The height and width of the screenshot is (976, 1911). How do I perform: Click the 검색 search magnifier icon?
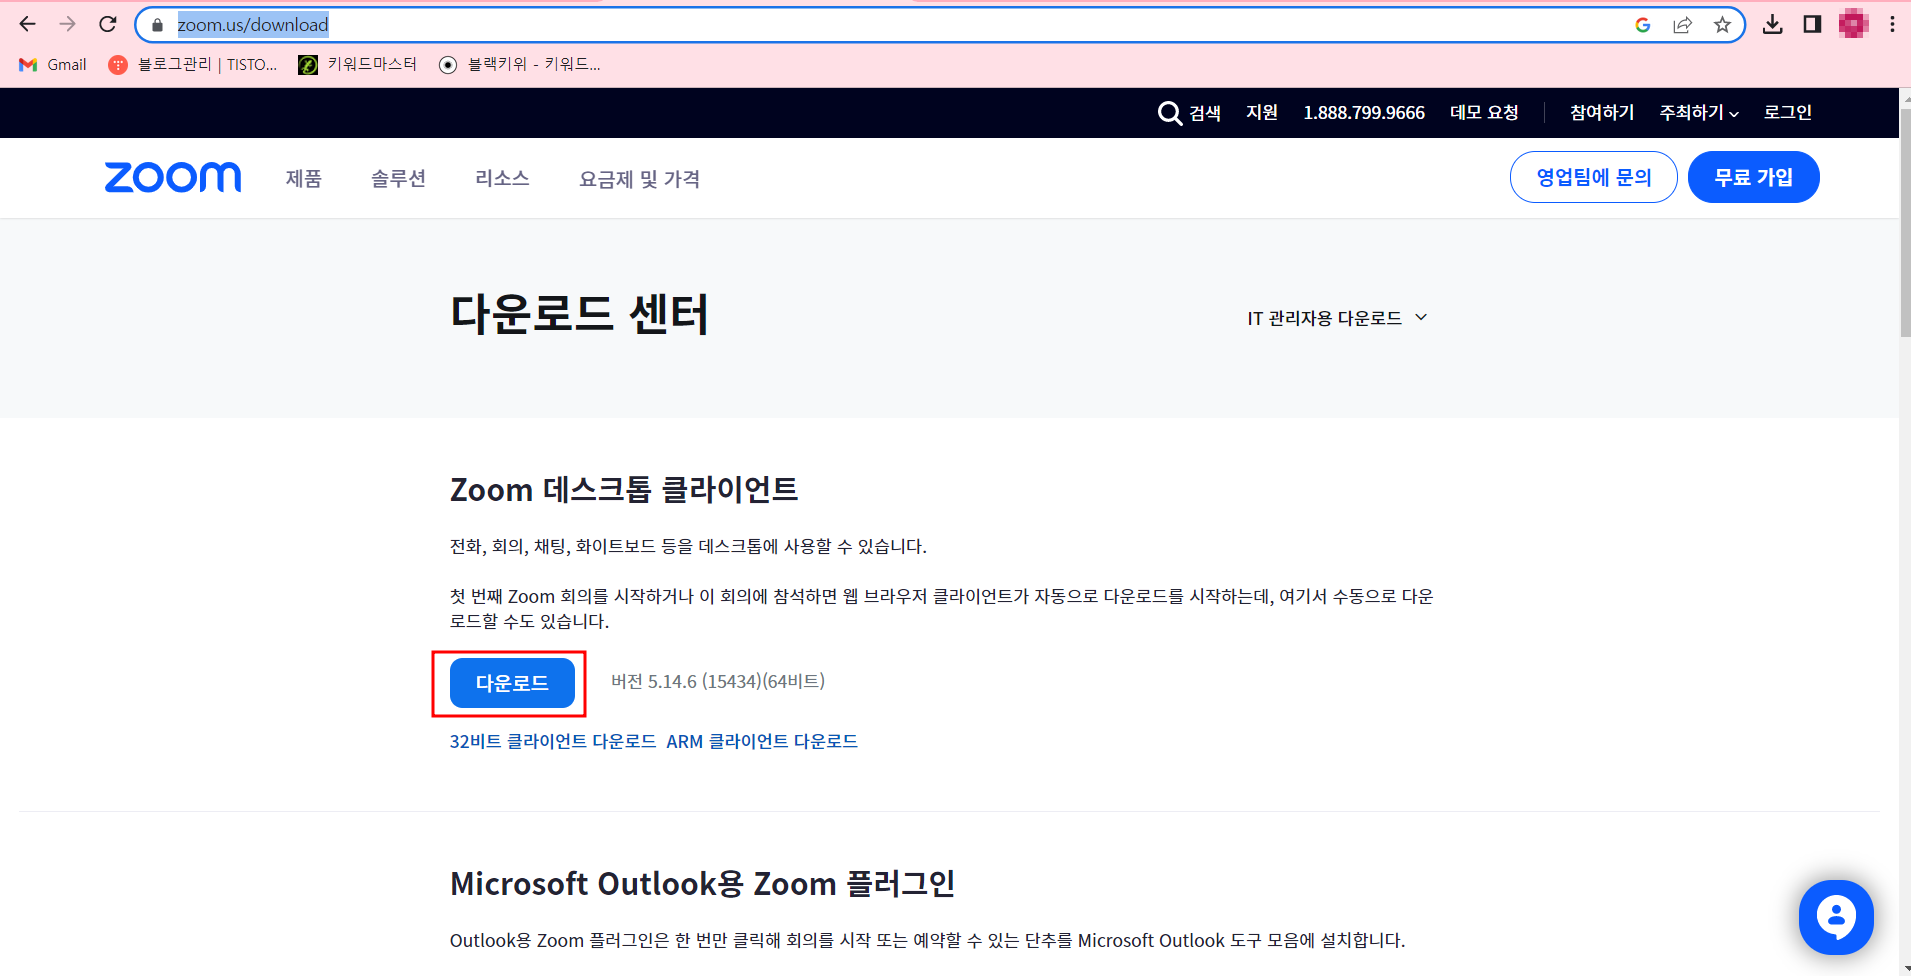1169,113
